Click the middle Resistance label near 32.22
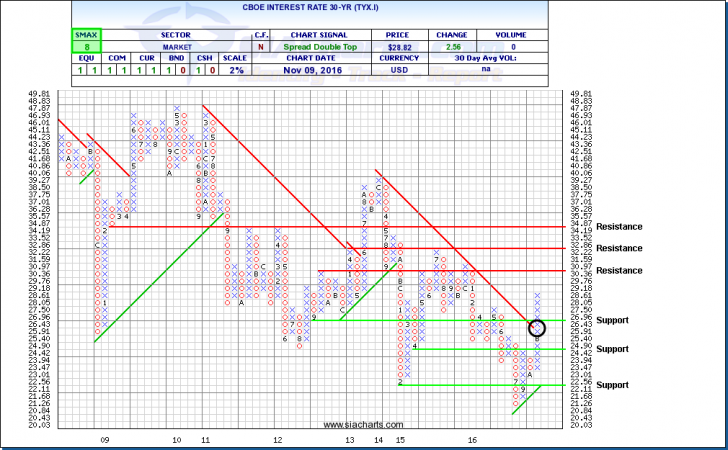This screenshot has width=728, height=450. pyautogui.click(x=618, y=248)
